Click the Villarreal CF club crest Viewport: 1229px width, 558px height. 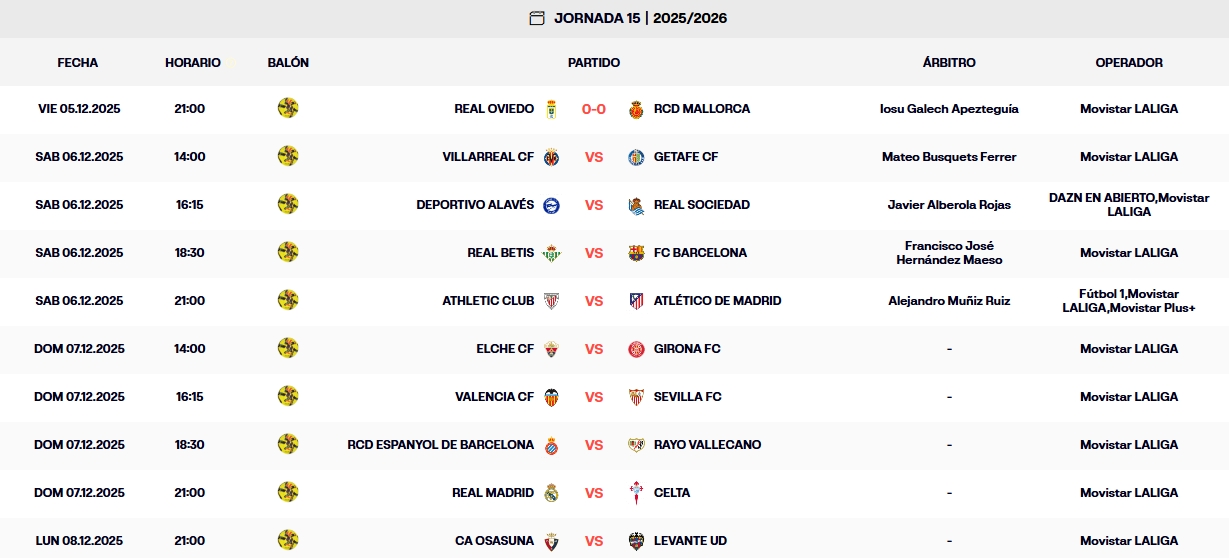pos(551,157)
